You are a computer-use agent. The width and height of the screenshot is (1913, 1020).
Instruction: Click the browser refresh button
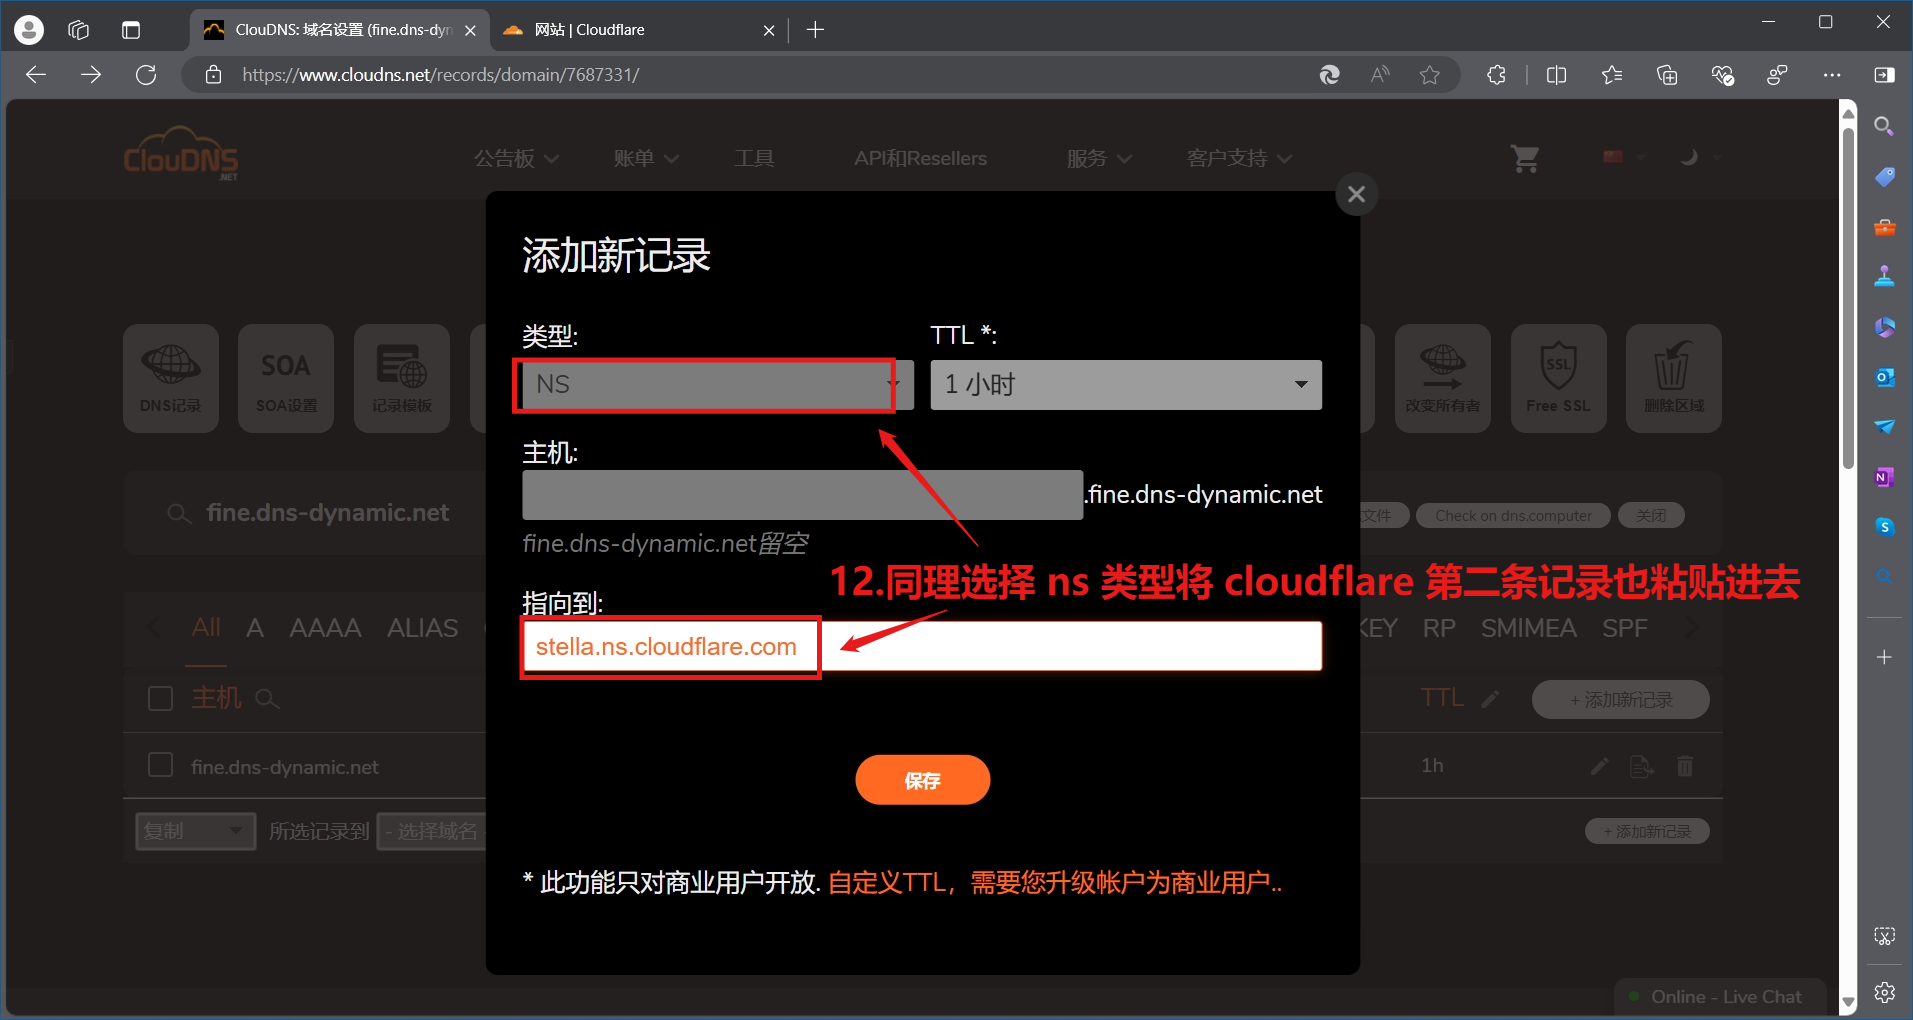click(x=146, y=75)
